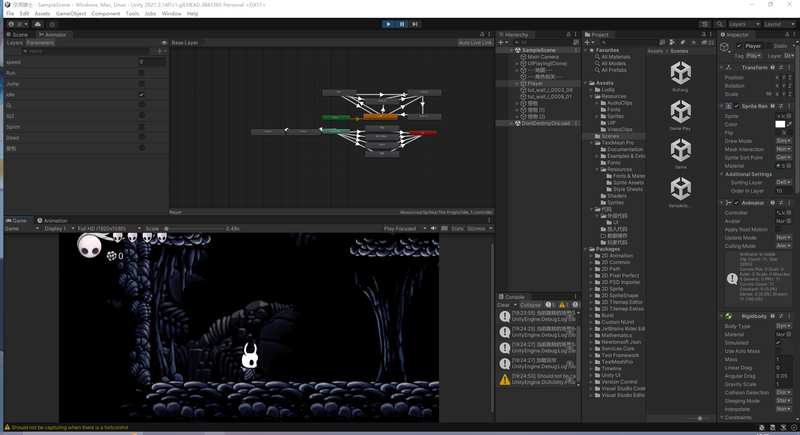Toggle Collapse in the Console
800x435 pixels.
click(x=530, y=305)
